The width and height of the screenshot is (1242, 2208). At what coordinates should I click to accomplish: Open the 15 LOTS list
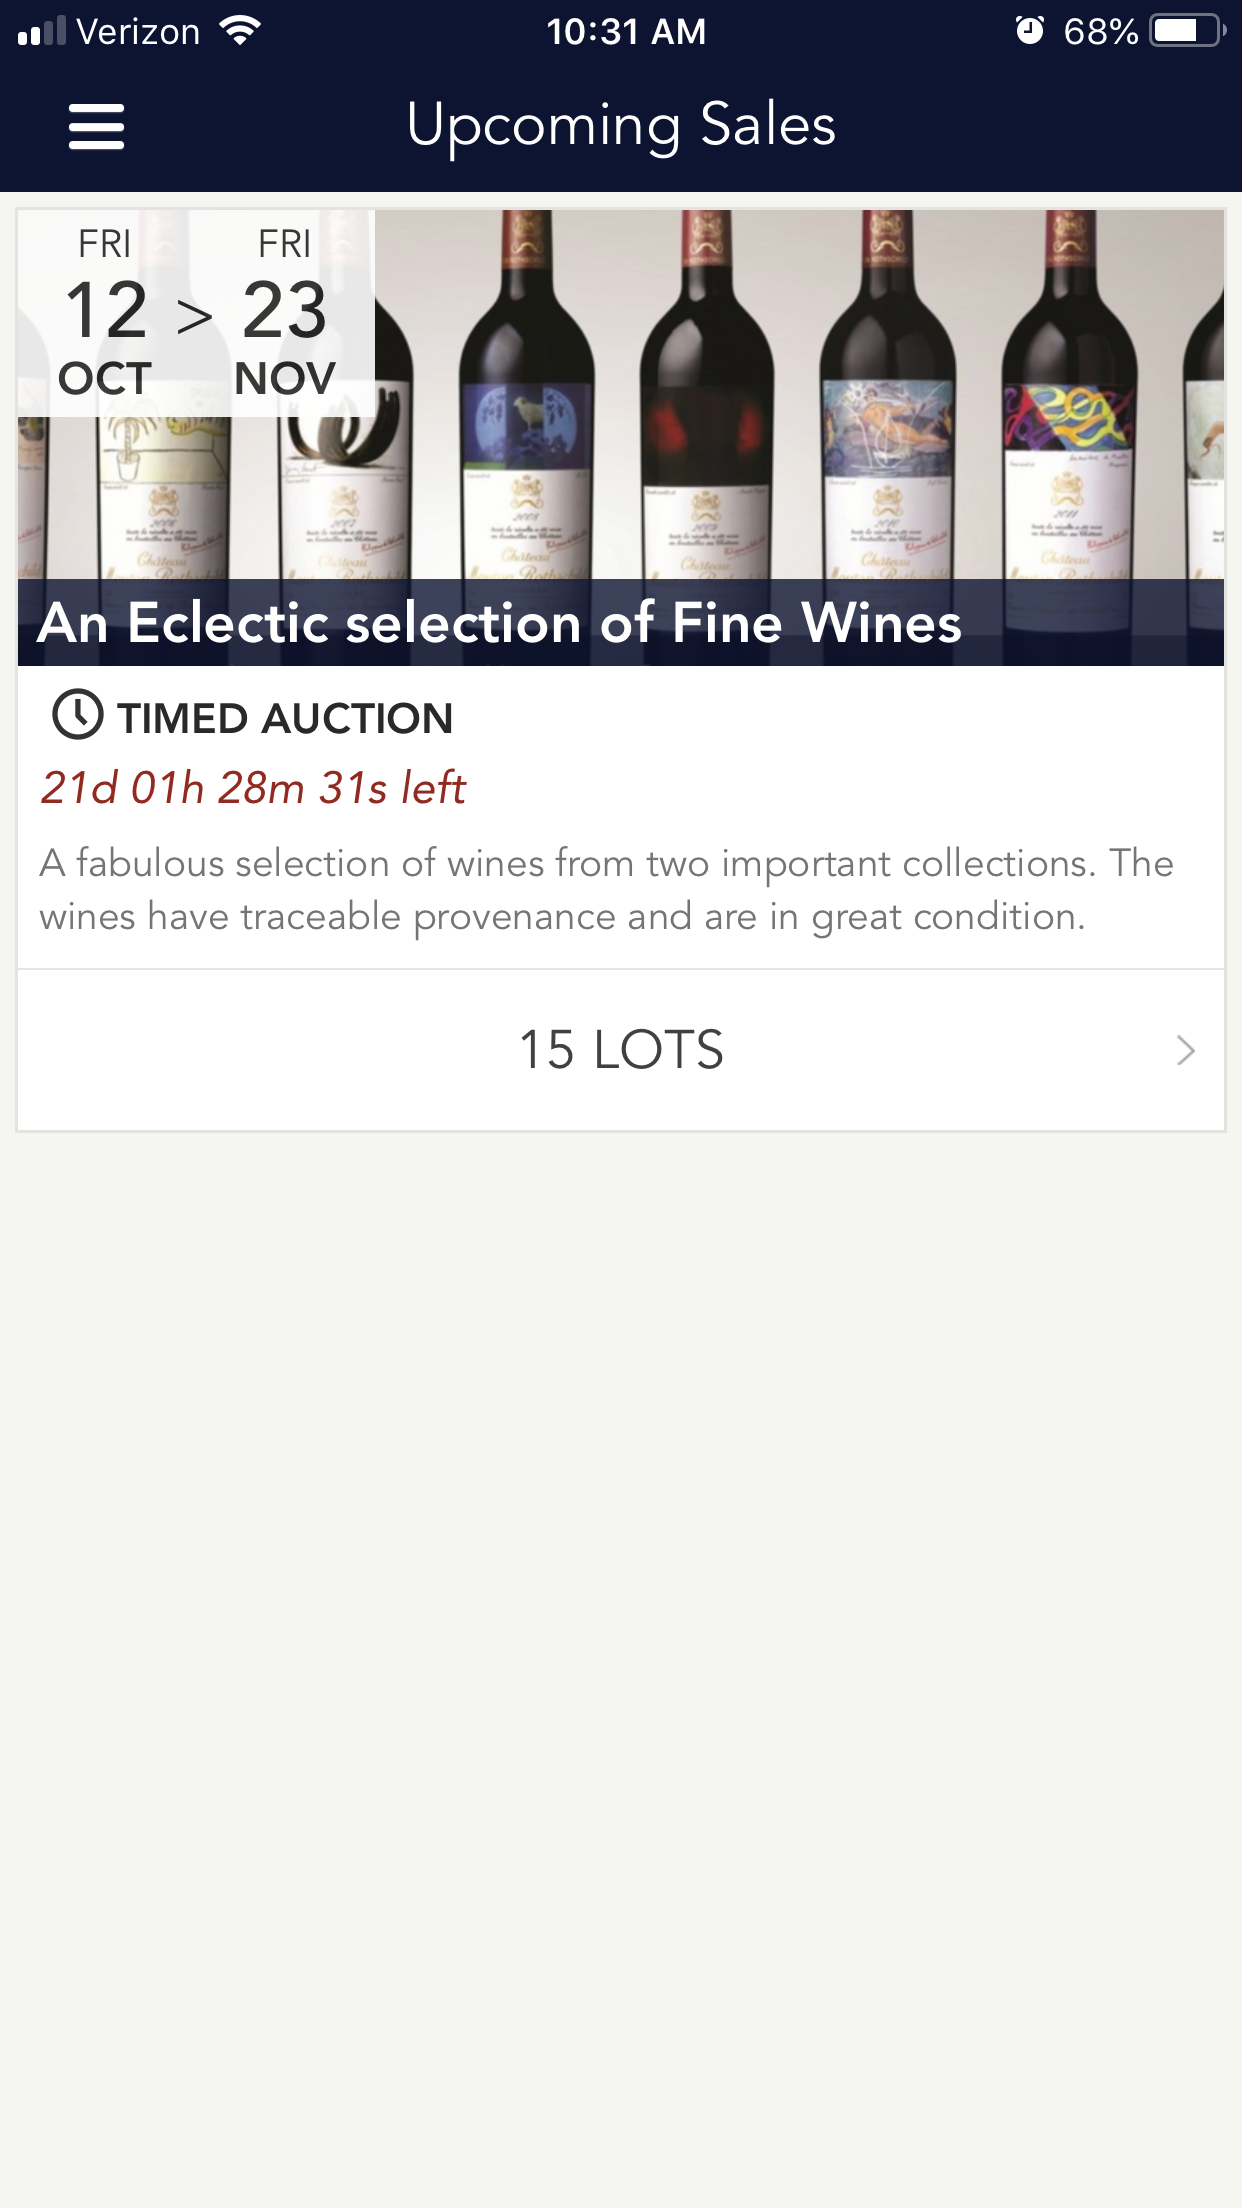pyautogui.click(x=620, y=1050)
